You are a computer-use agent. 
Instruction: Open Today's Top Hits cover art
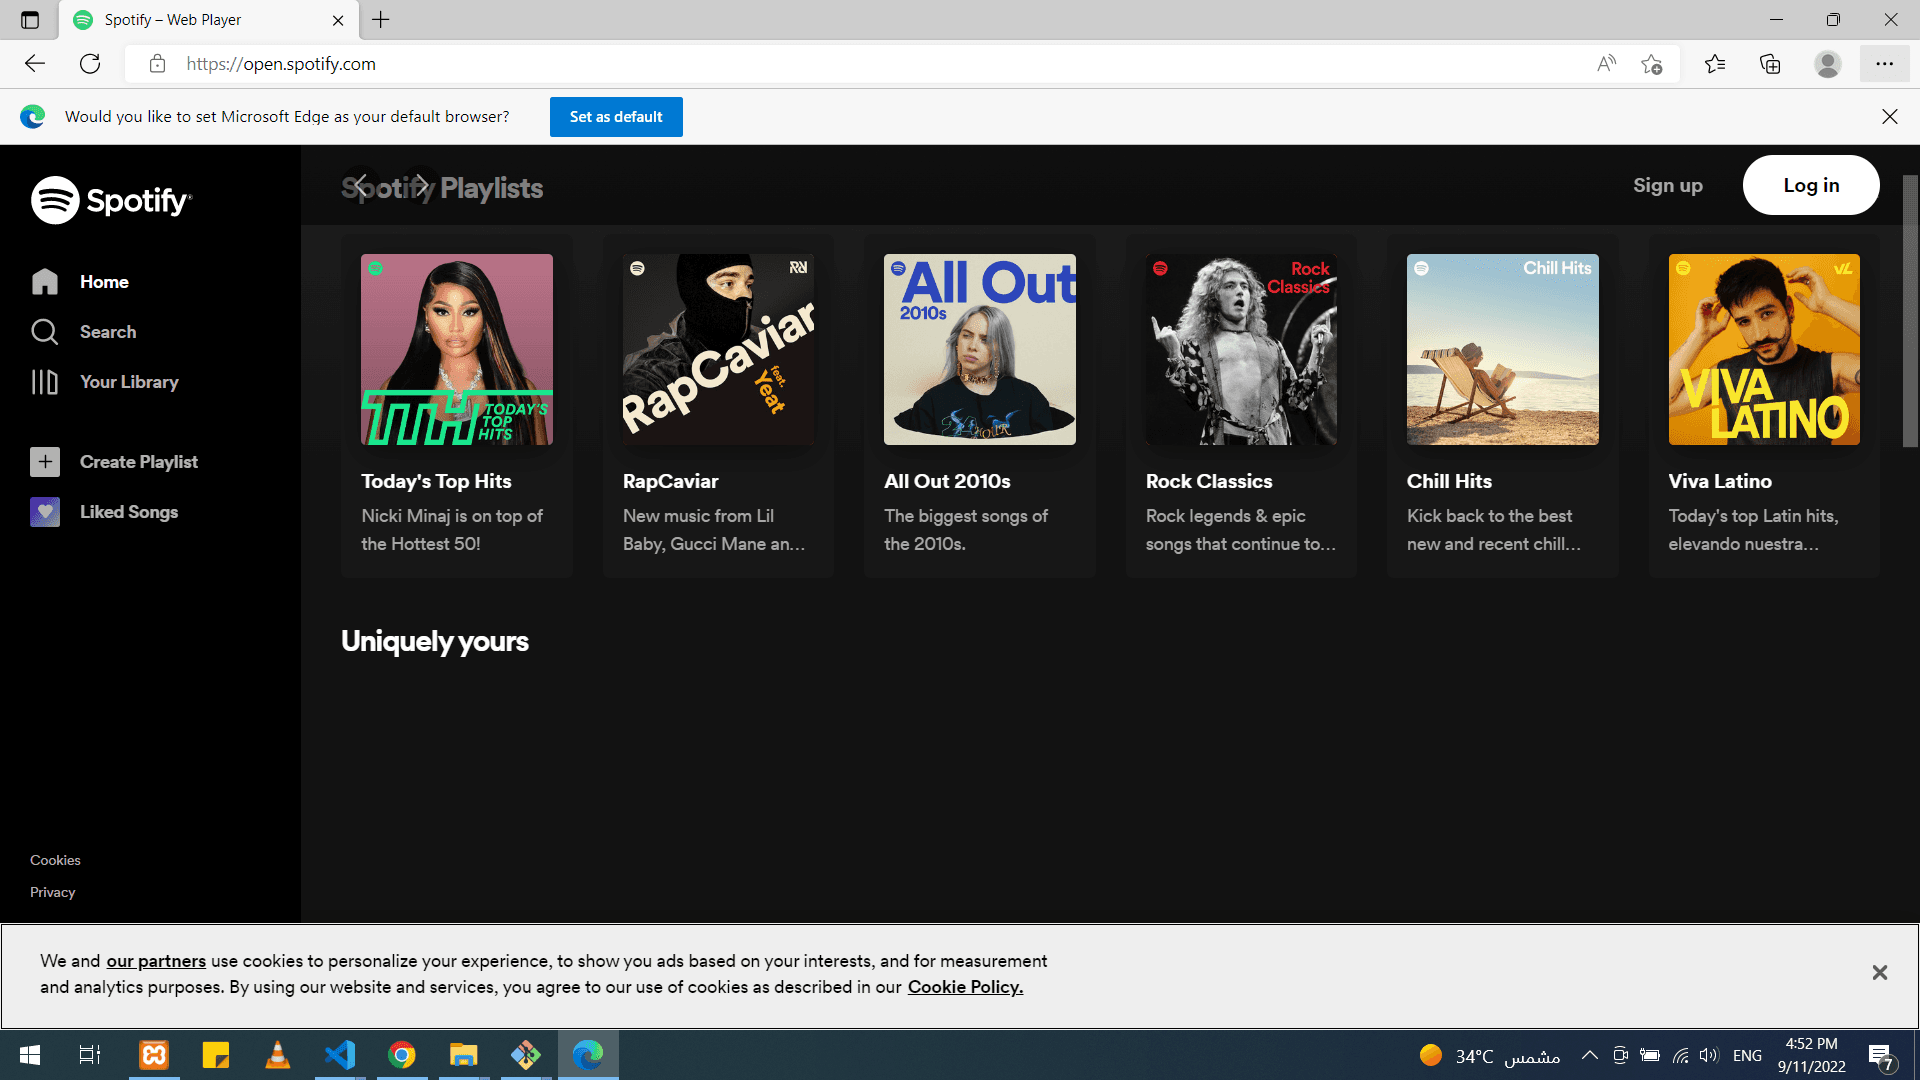(457, 349)
